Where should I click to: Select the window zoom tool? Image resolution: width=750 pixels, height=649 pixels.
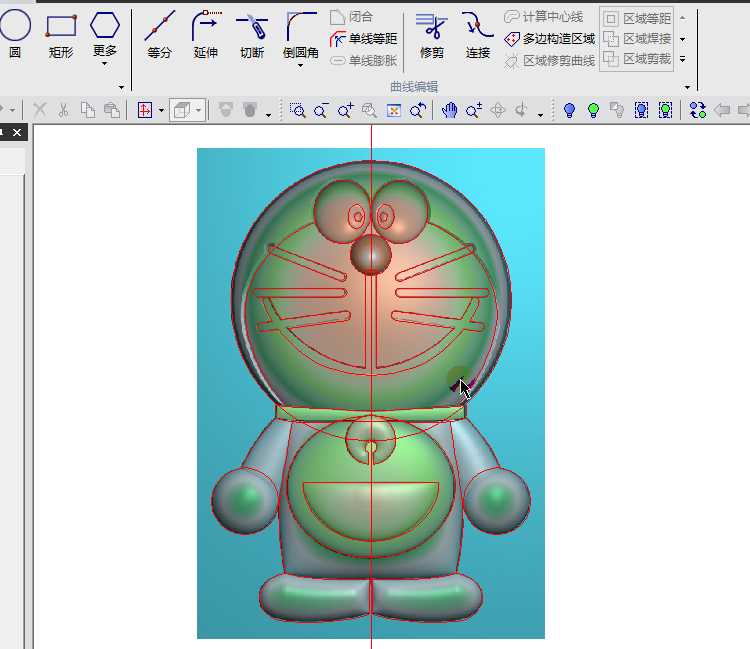[x=298, y=110]
